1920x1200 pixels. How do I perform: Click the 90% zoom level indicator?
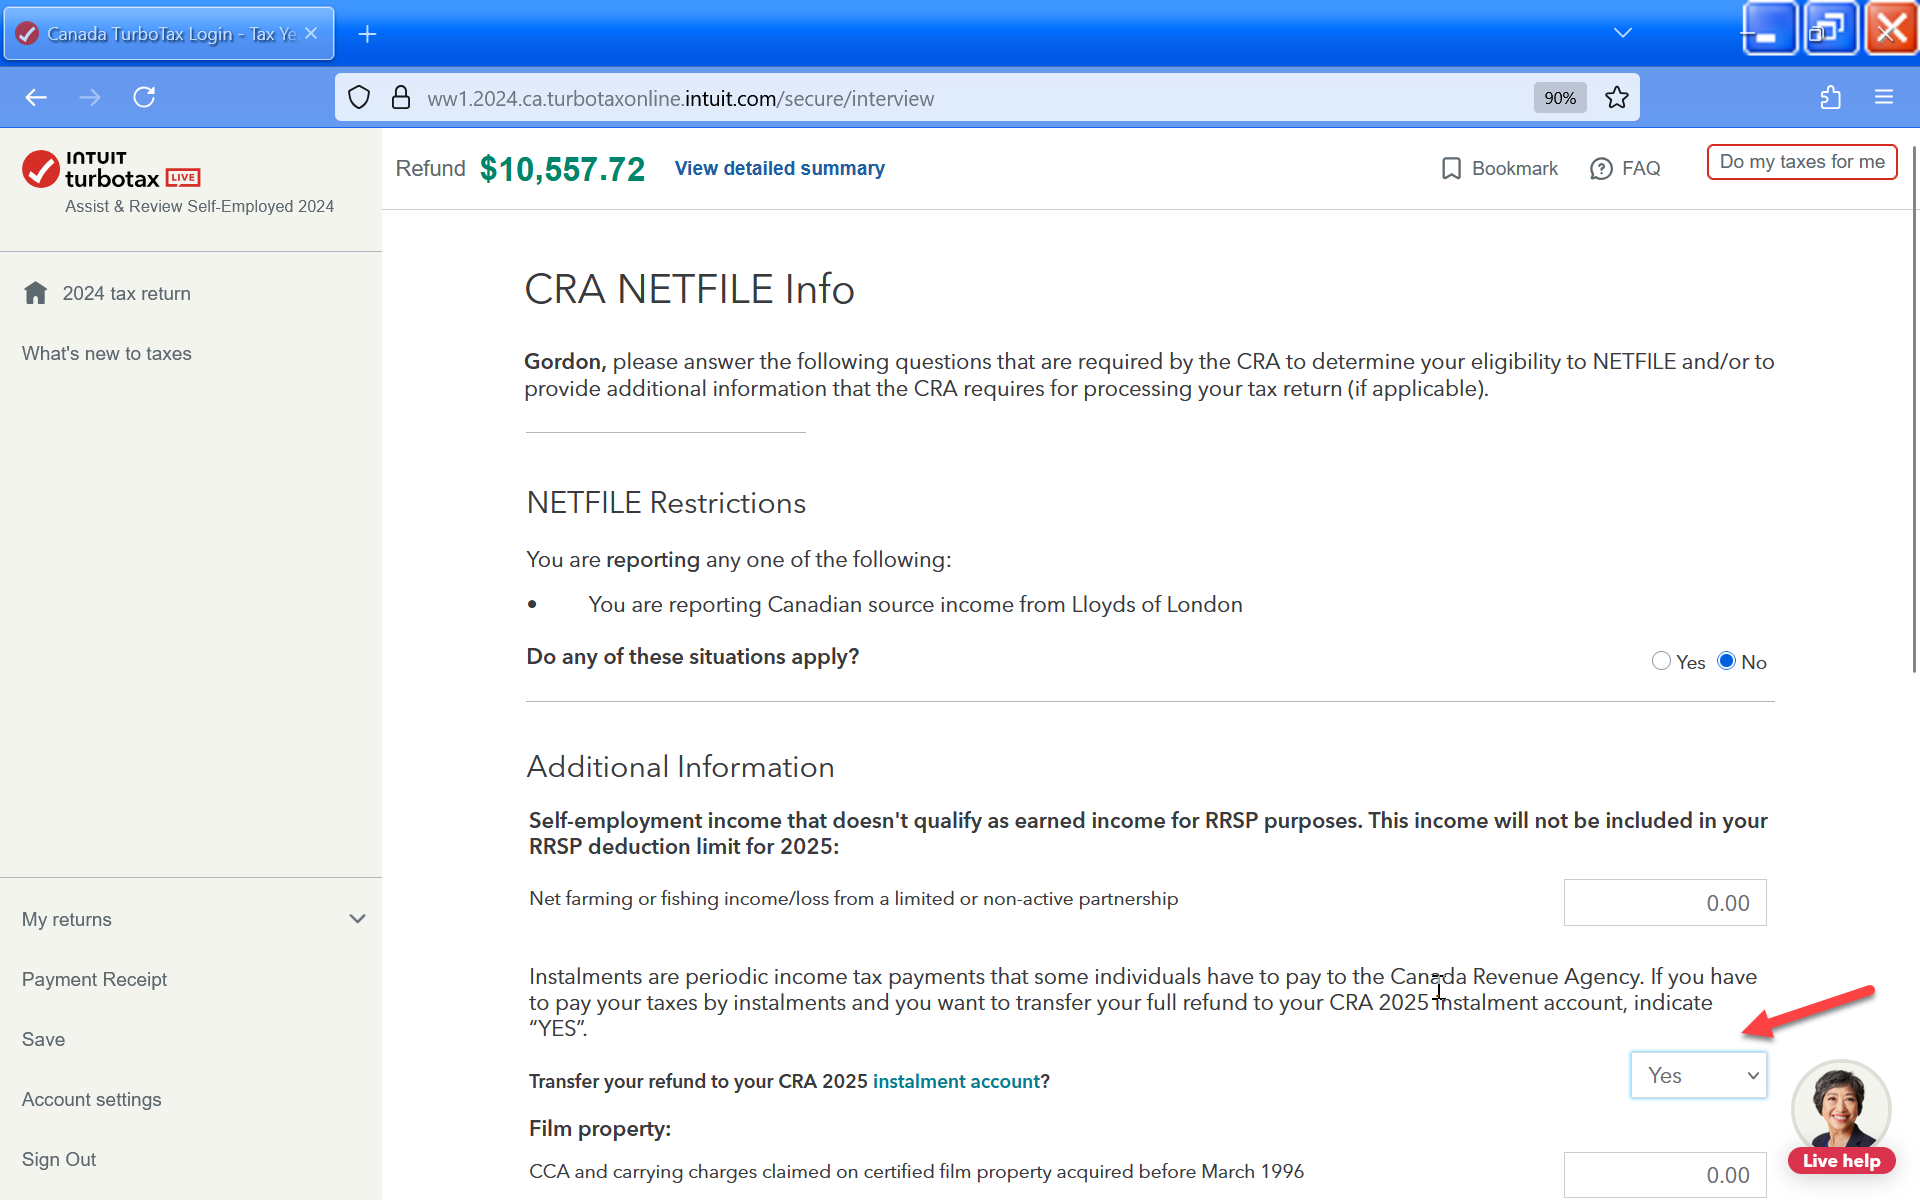coord(1559,97)
